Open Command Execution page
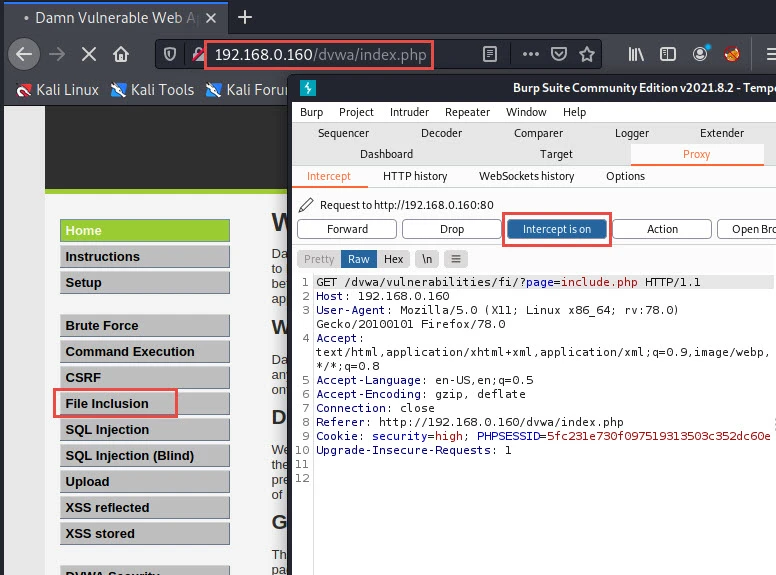 (145, 351)
